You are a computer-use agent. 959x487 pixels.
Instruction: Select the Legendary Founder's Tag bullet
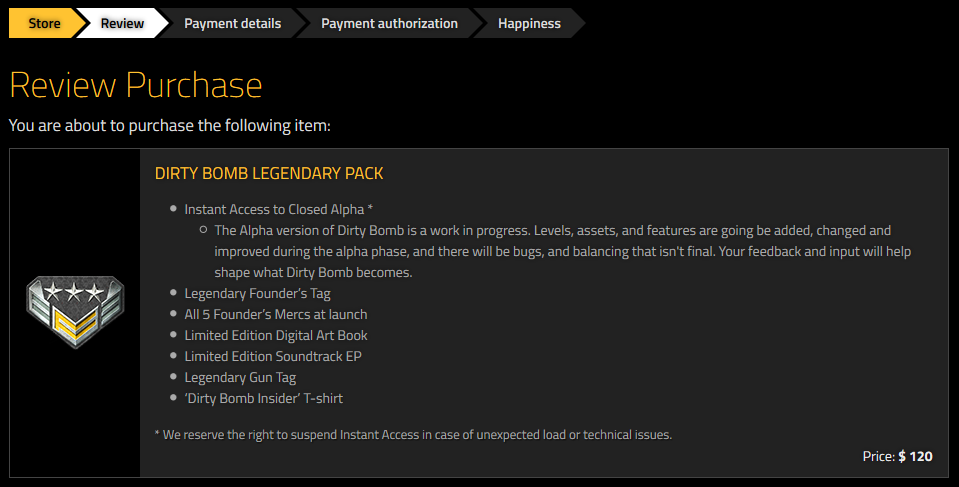point(257,294)
